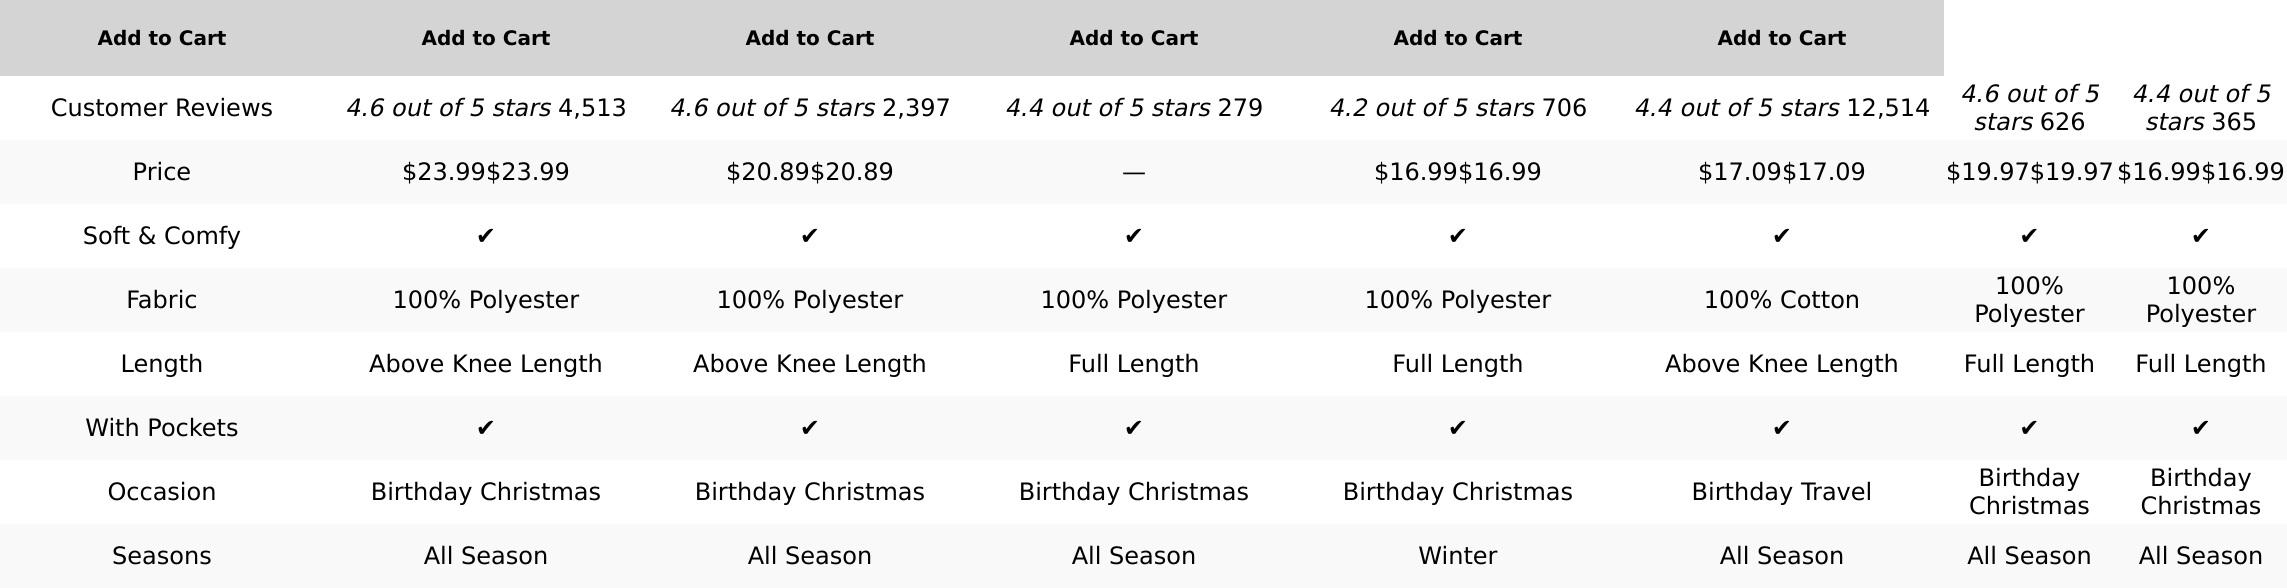Select the $20.89 price cell
This screenshot has width=2287, height=588.
pos(809,172)
